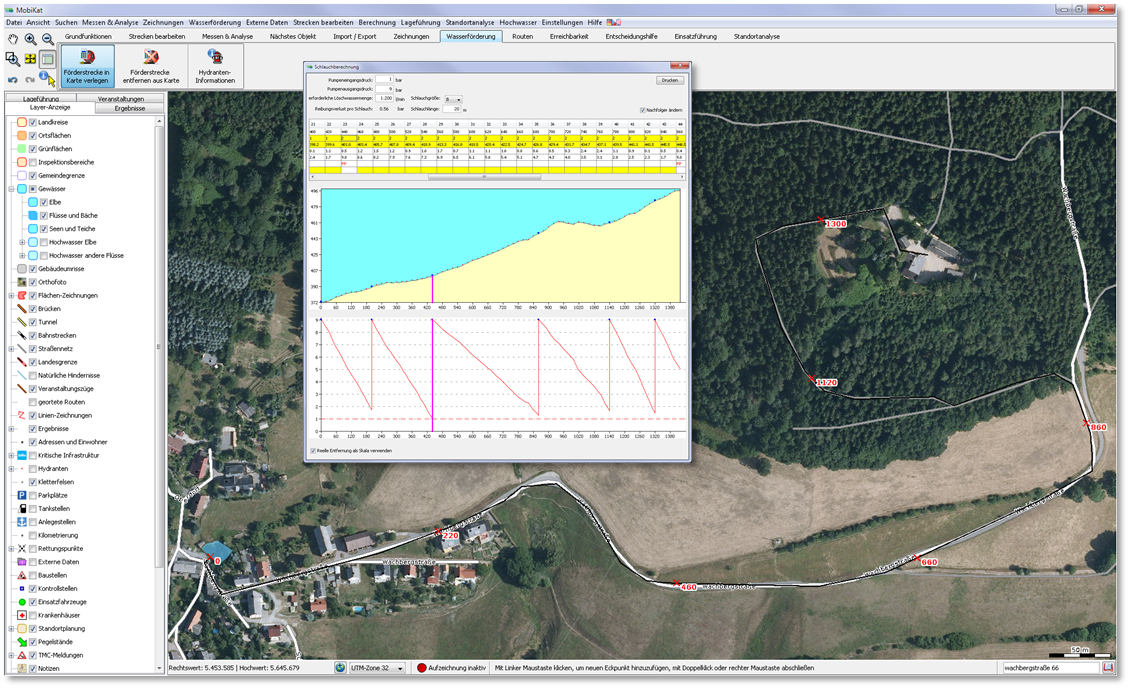
Task: Click the zoom in magnifier icon
Action: (x=30, y=39)
